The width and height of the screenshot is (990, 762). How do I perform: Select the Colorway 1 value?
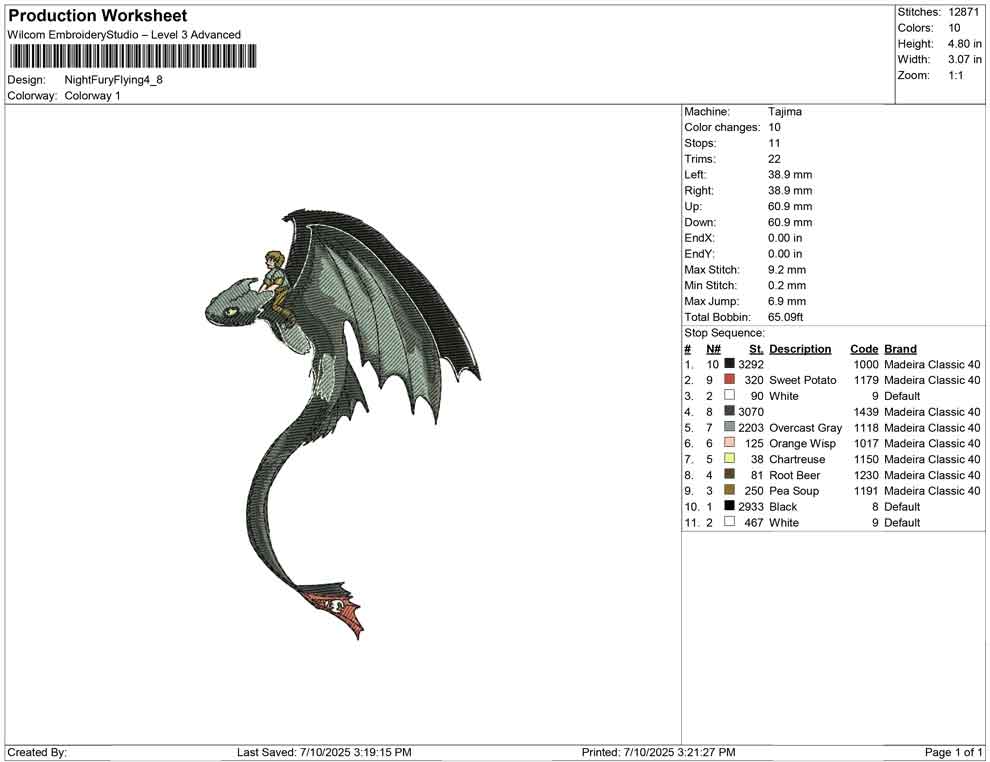92,96
